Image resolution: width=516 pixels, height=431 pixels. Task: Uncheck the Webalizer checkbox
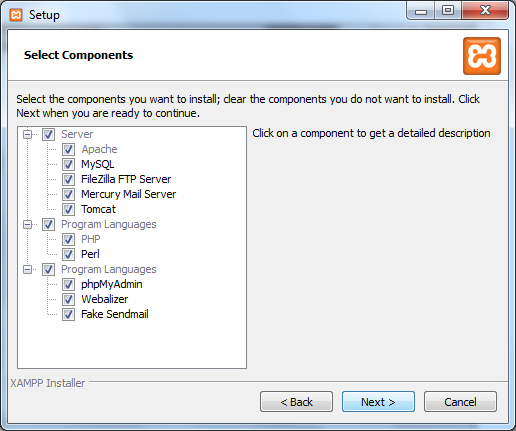coord(68,299)
